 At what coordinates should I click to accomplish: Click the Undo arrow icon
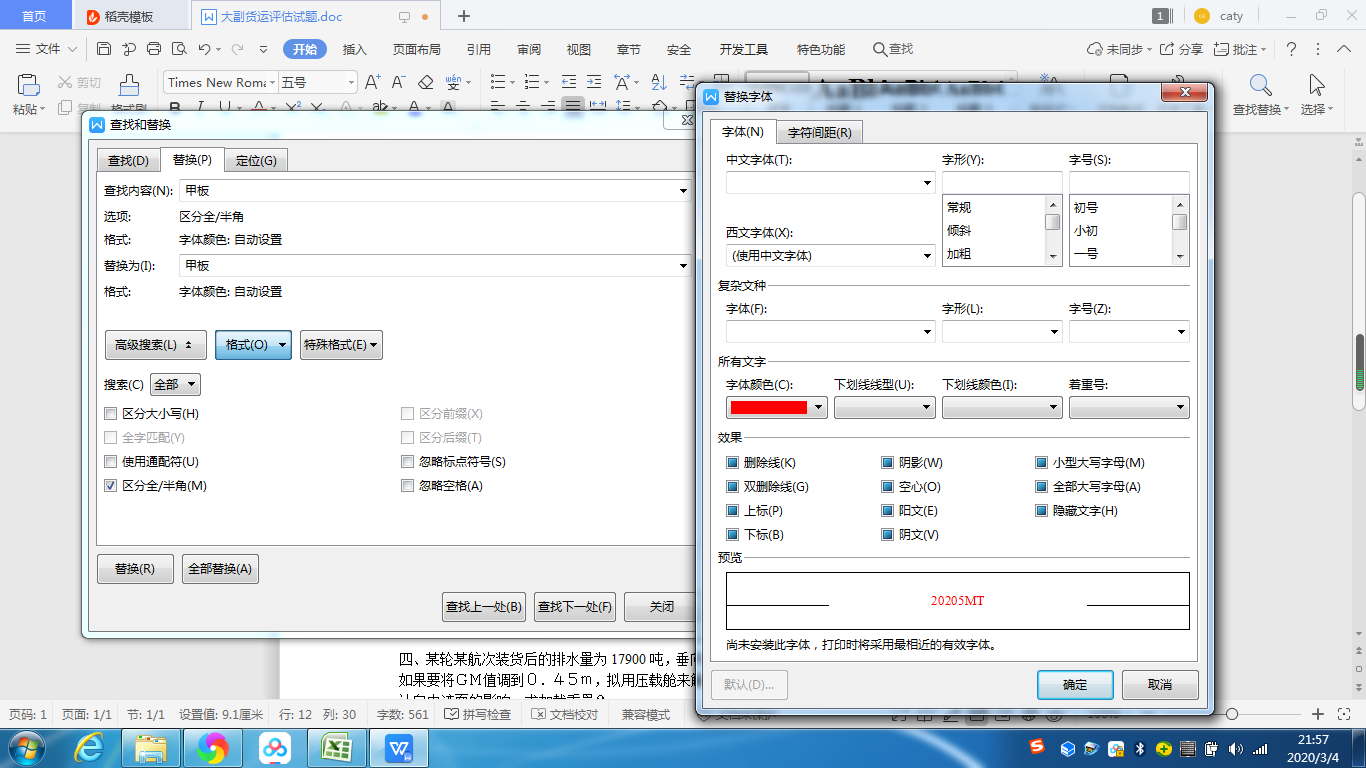(x=204, y=49)
